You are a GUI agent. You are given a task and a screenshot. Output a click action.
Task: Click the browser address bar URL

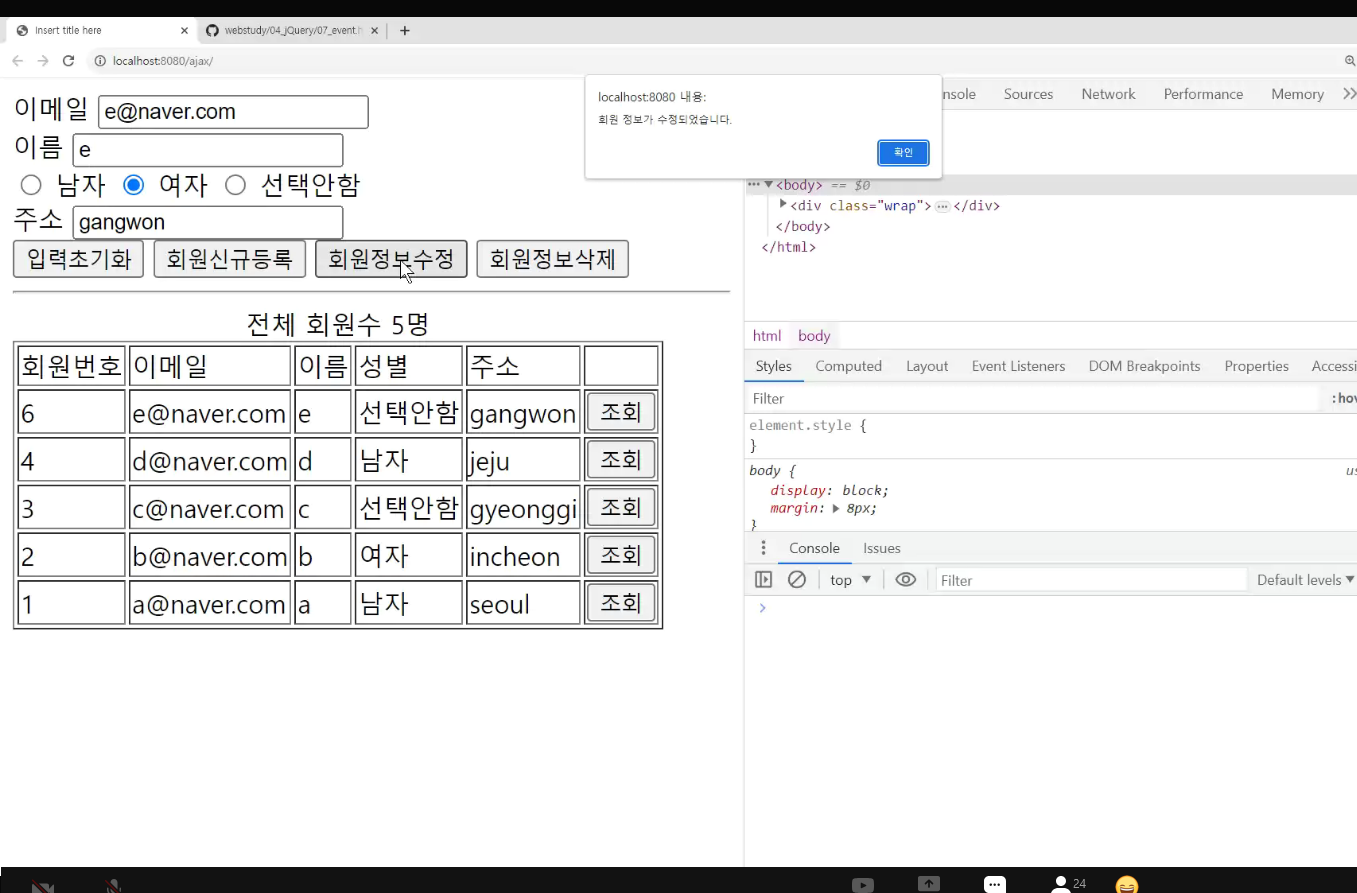(163, 61)
